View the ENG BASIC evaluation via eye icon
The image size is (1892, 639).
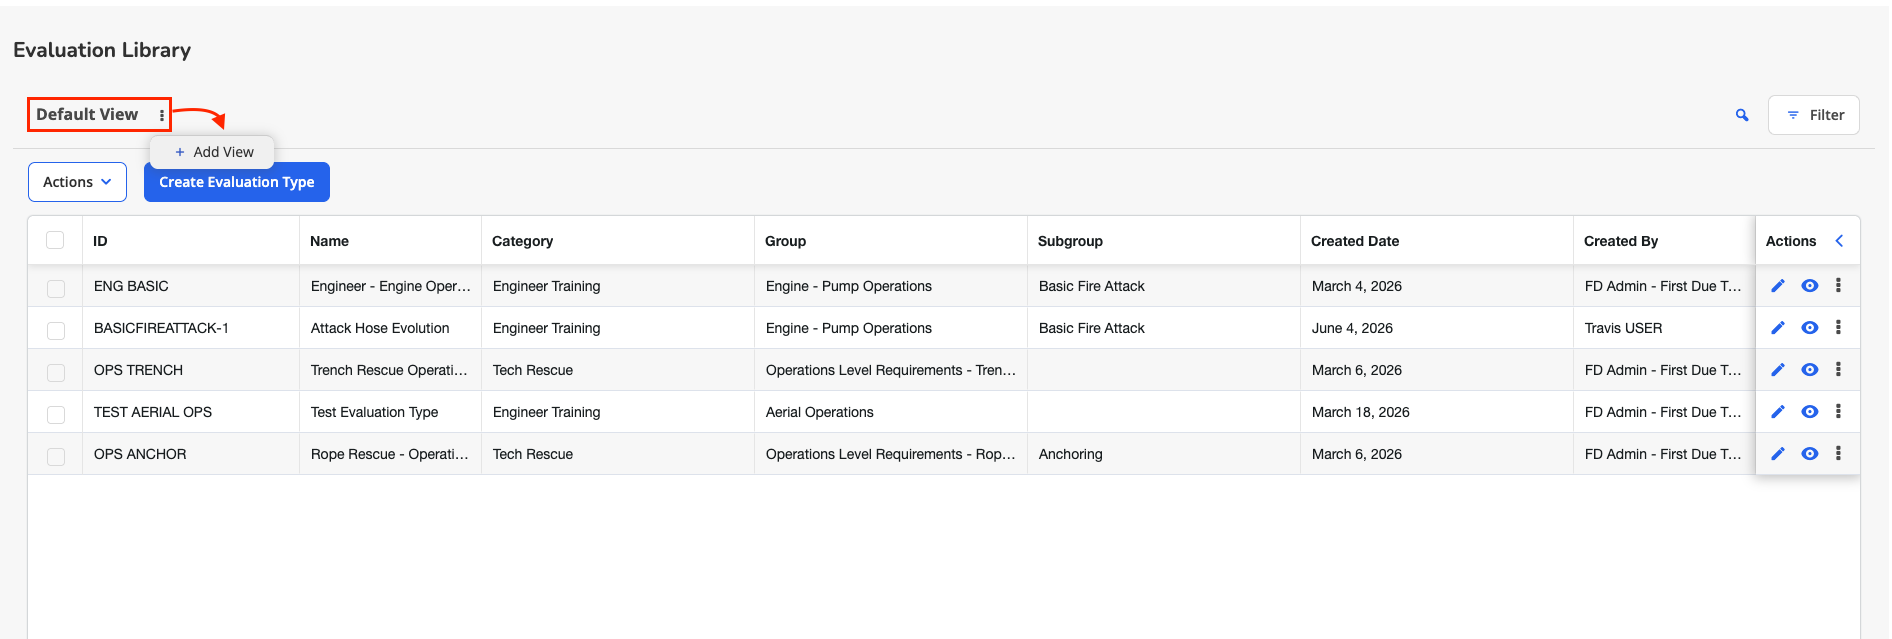(x=1810, y=286)
